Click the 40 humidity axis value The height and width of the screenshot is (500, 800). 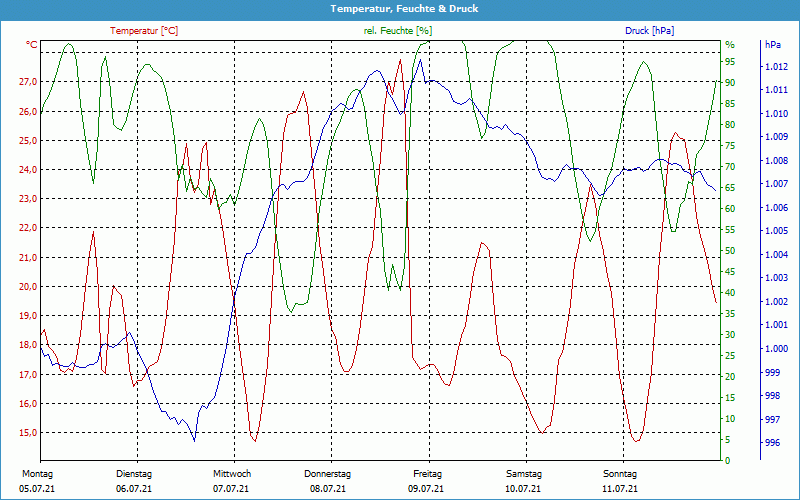coord(730,292)
